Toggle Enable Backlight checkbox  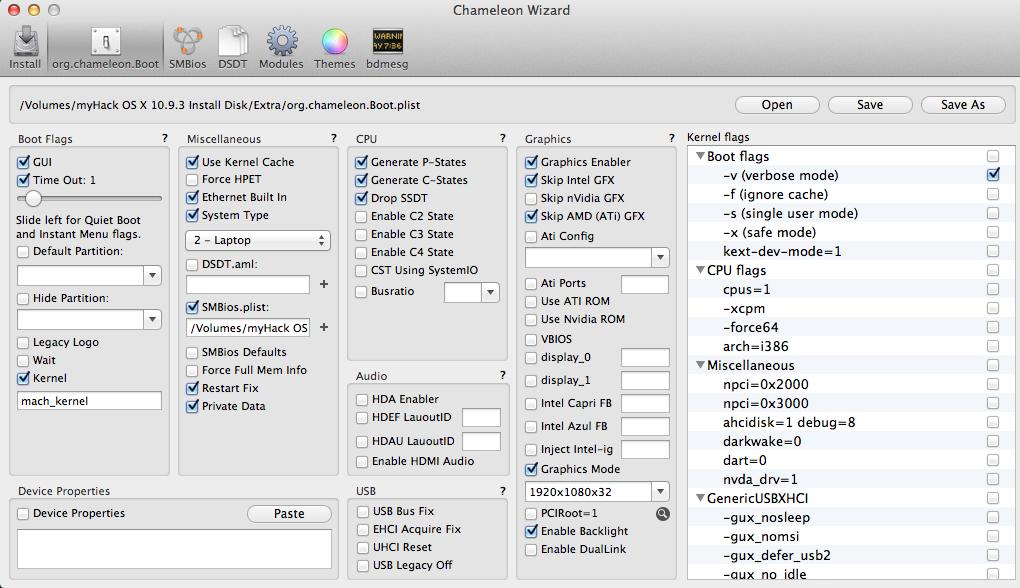[x=531, y=531]
